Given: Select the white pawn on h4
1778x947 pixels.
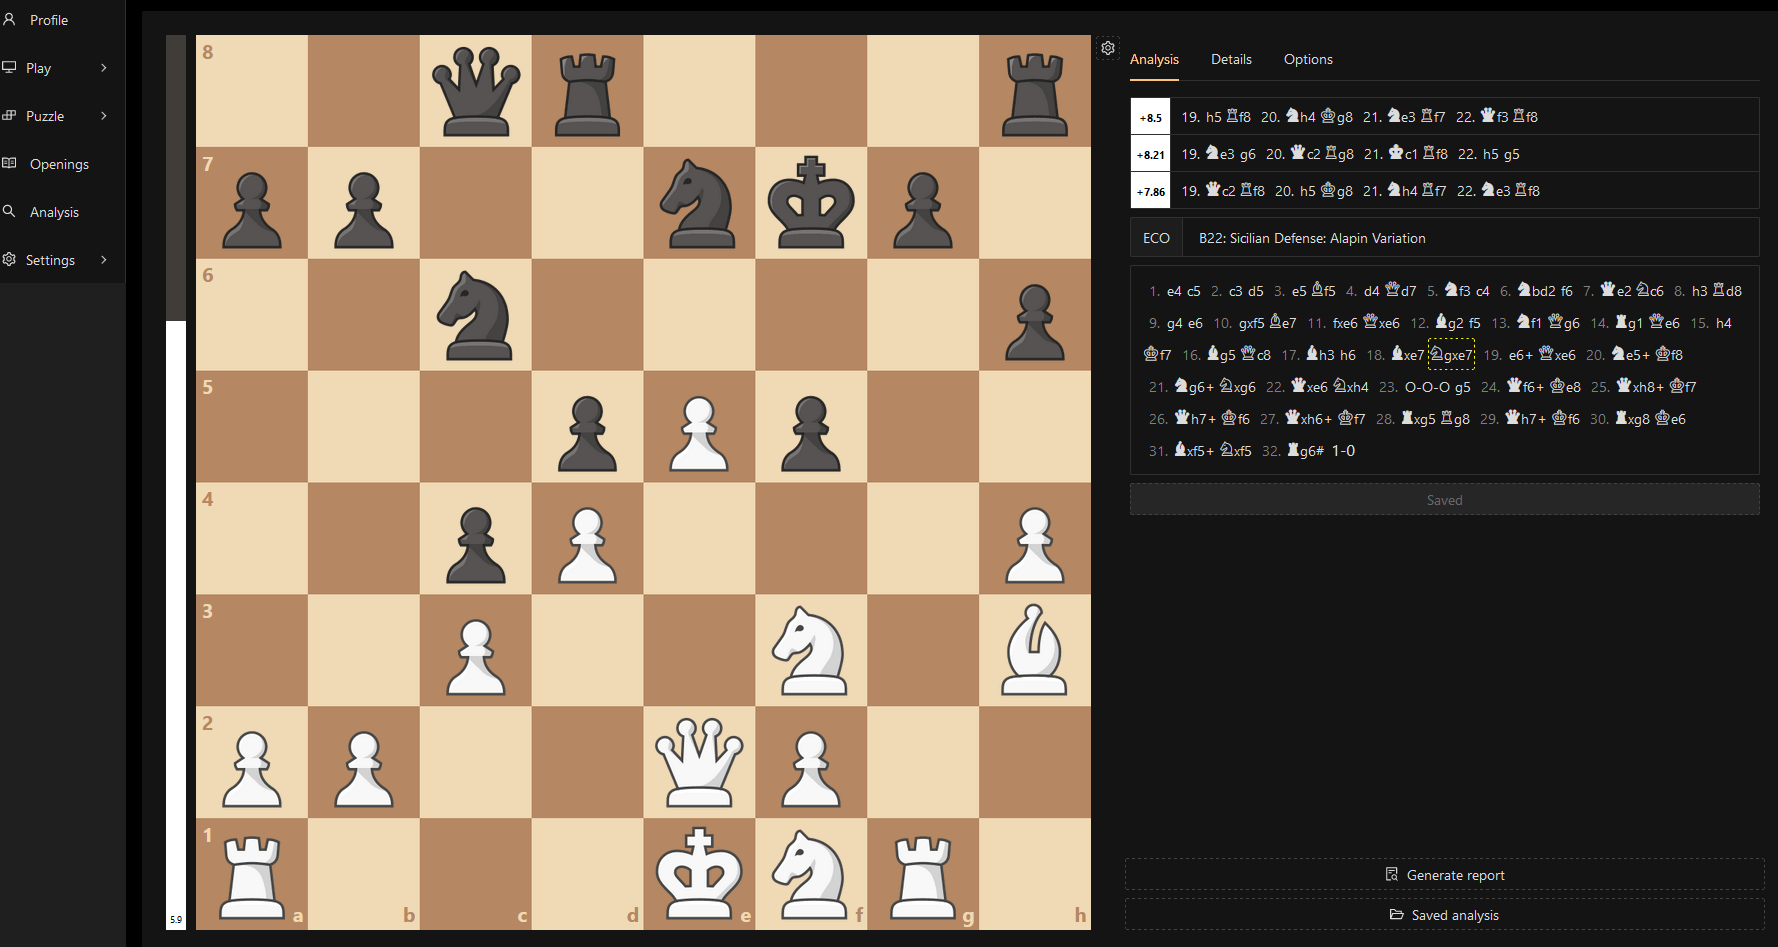Looking at the screenshot, I should [1035, 544].
